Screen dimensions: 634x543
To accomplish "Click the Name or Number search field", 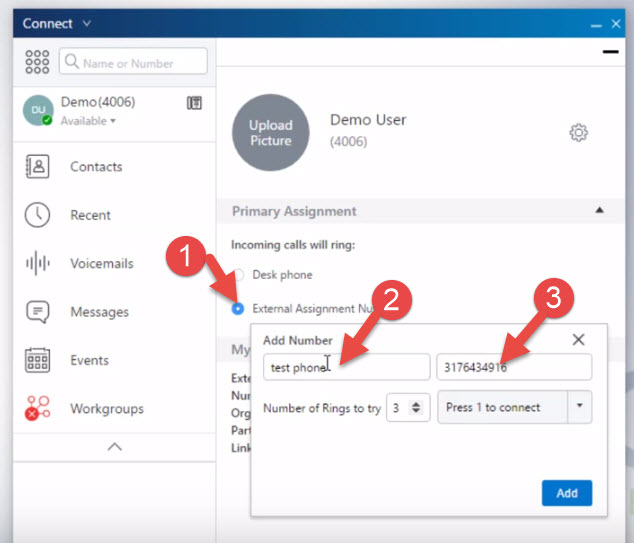I will (133, 61).
